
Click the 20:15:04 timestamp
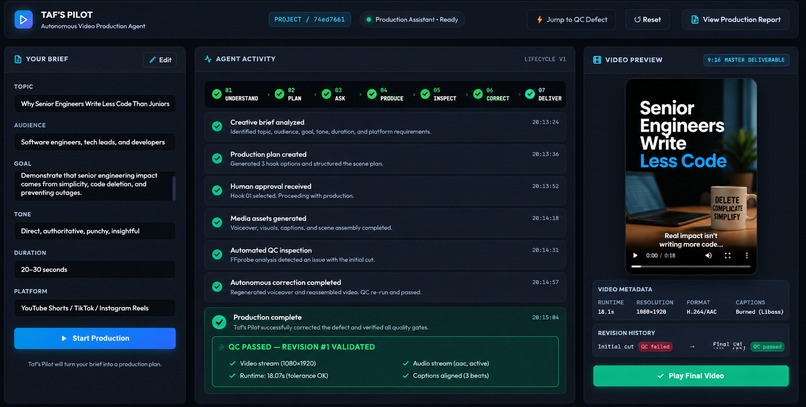click(545, 317)
